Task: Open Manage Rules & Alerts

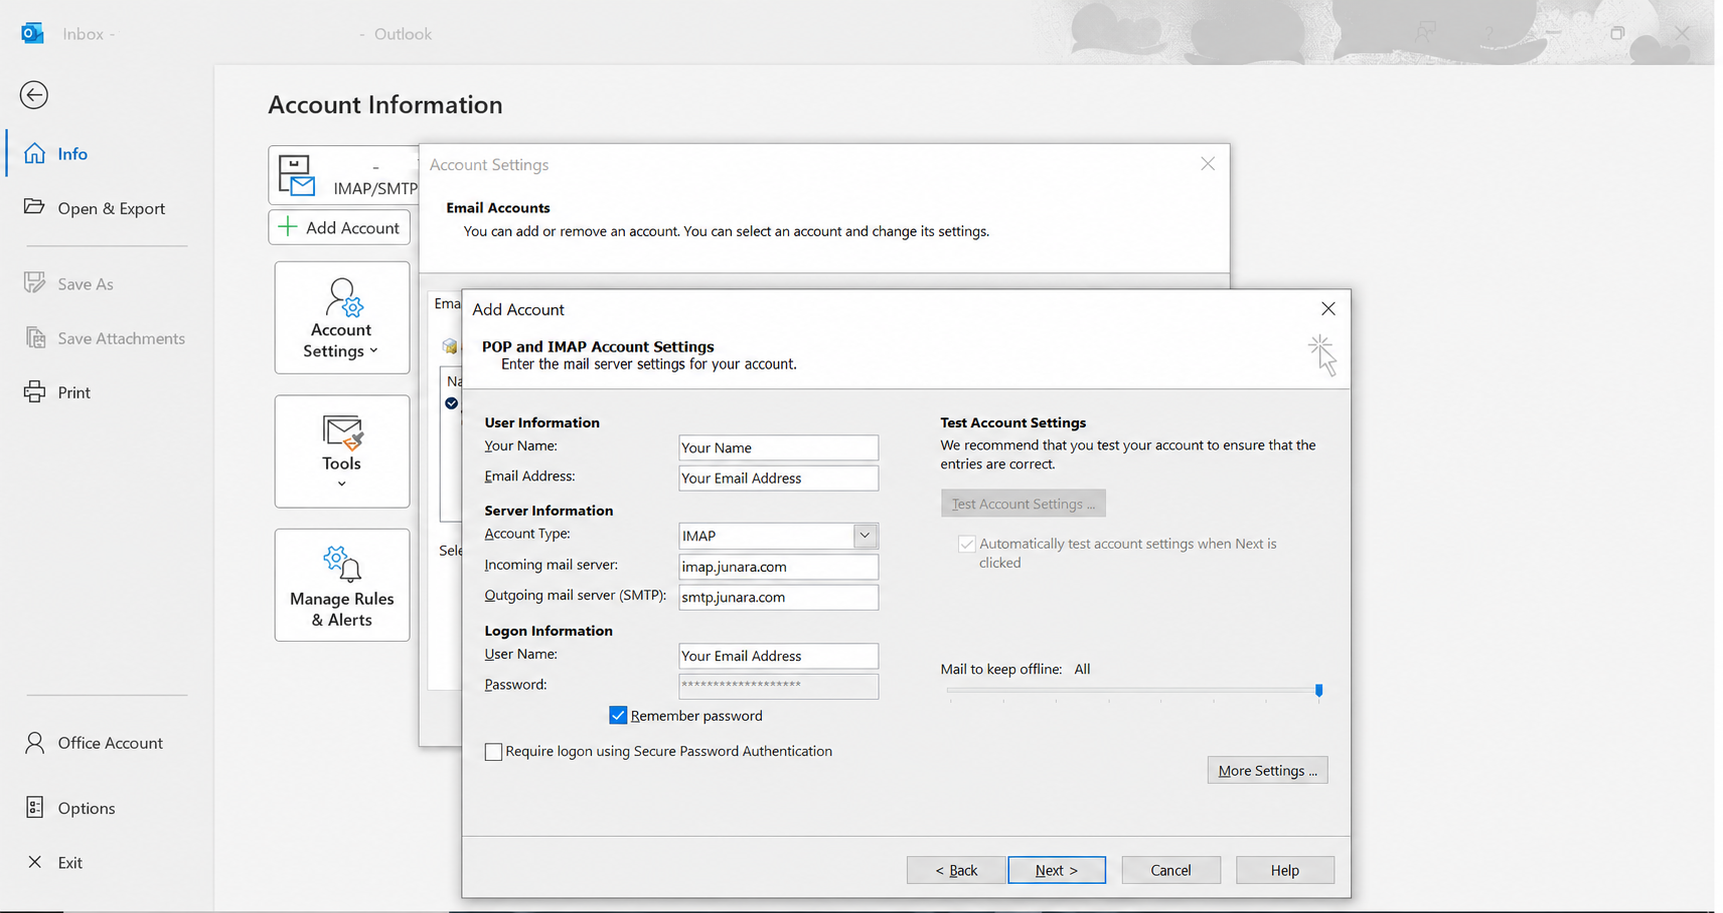Action: click(342, 585)
